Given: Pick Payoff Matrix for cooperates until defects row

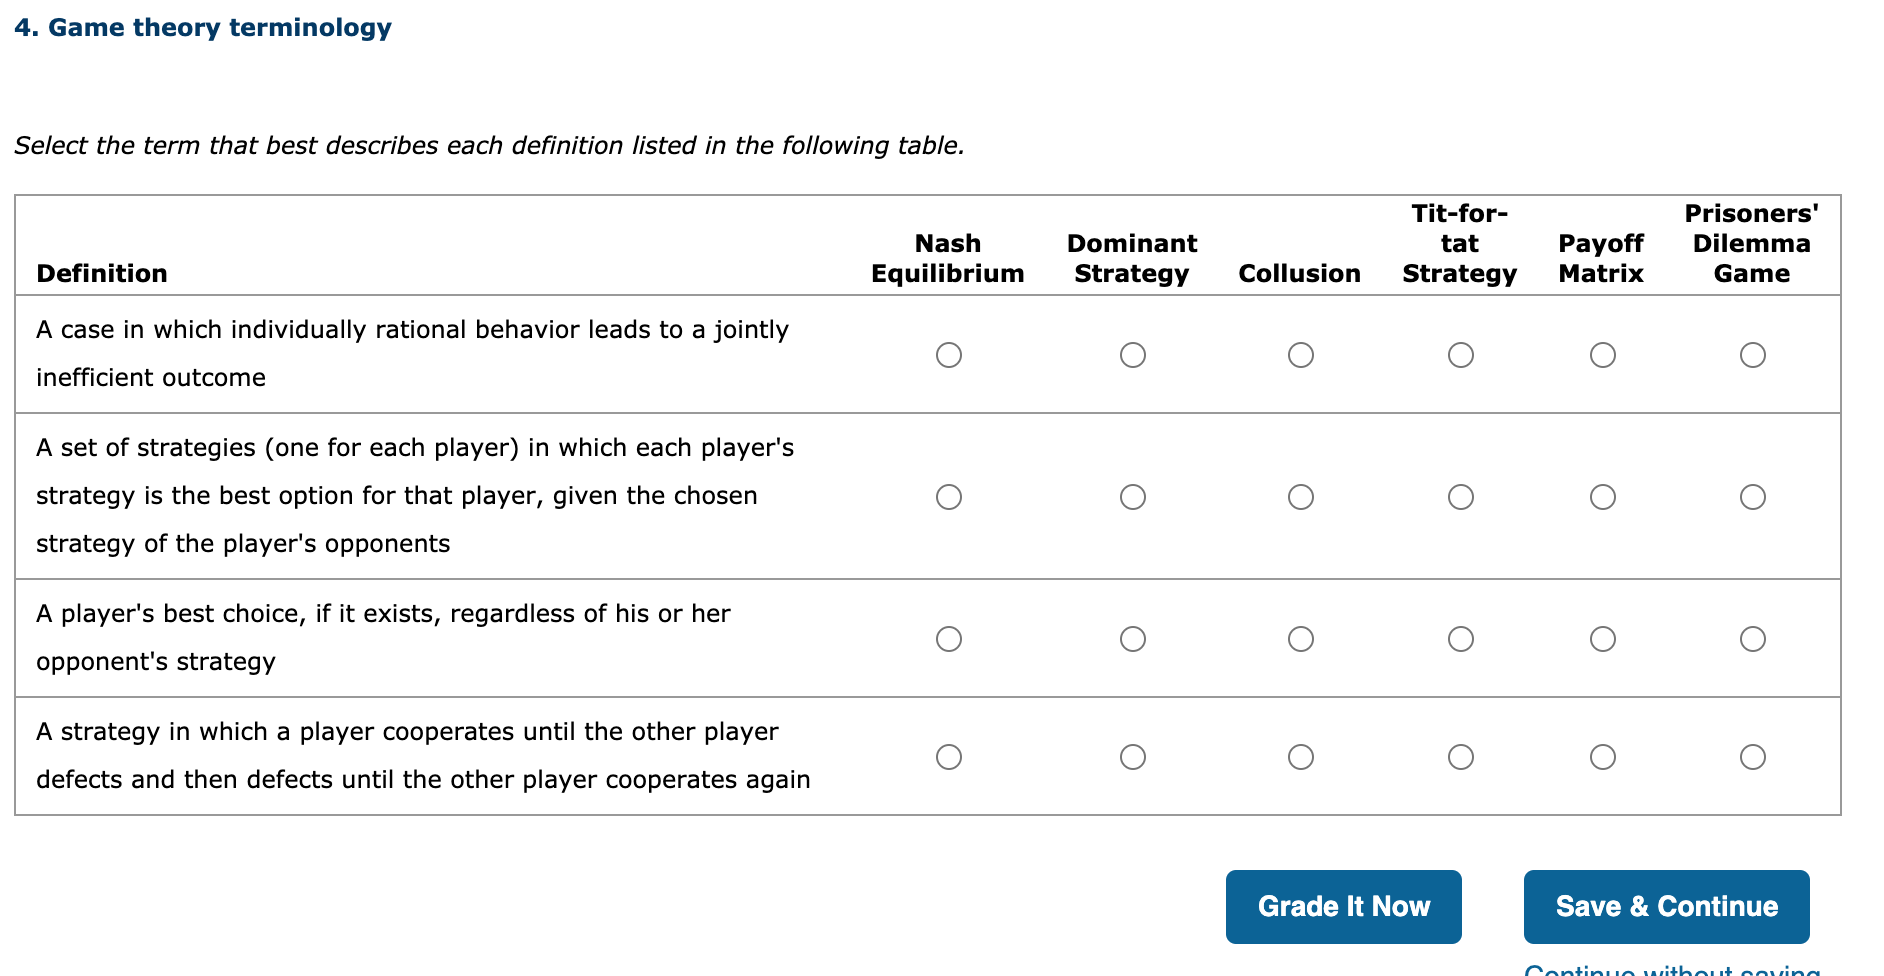Looking at the screenshot, I should tap(1602, 757).
